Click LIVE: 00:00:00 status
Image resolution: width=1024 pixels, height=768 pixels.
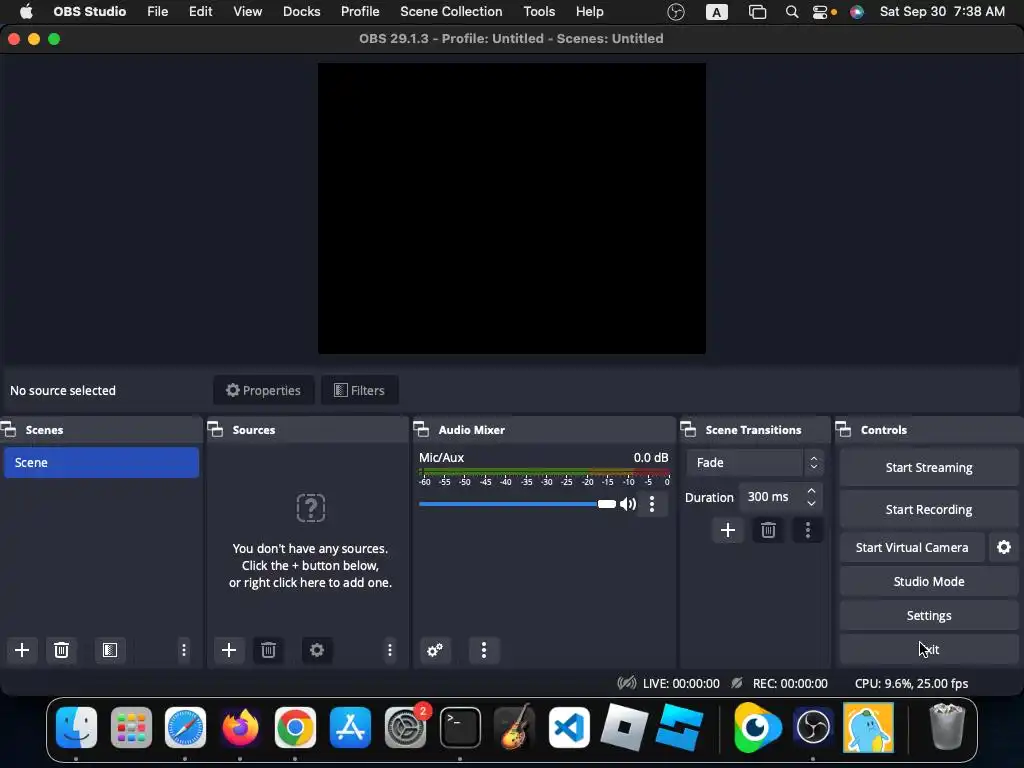(x=680, y=683)
